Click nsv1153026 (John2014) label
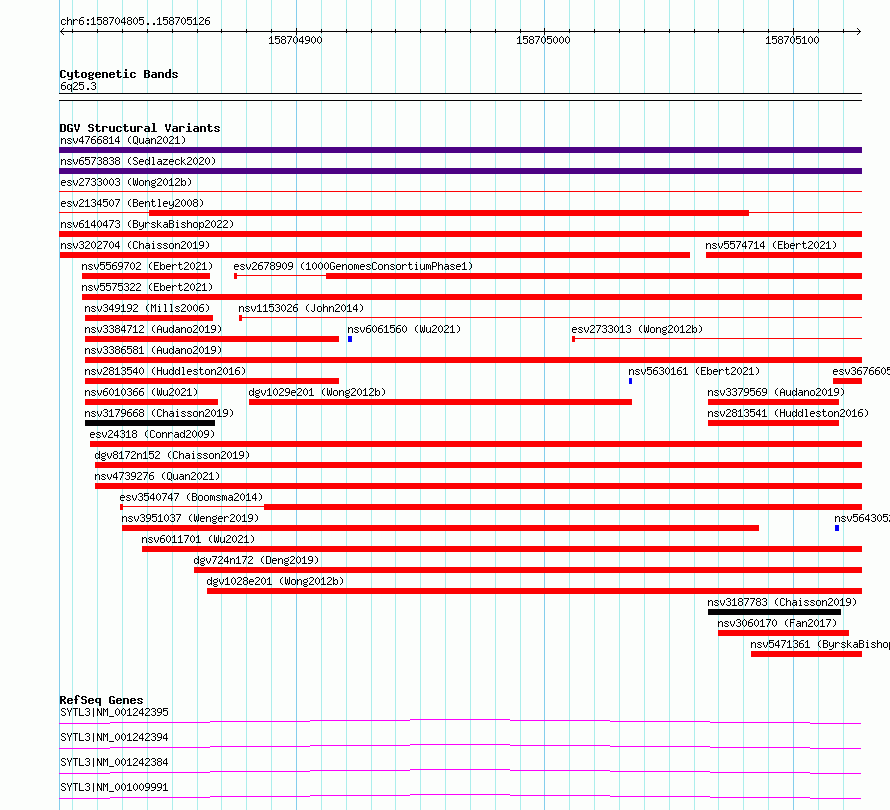890x810 pixels. pos(301,308)
